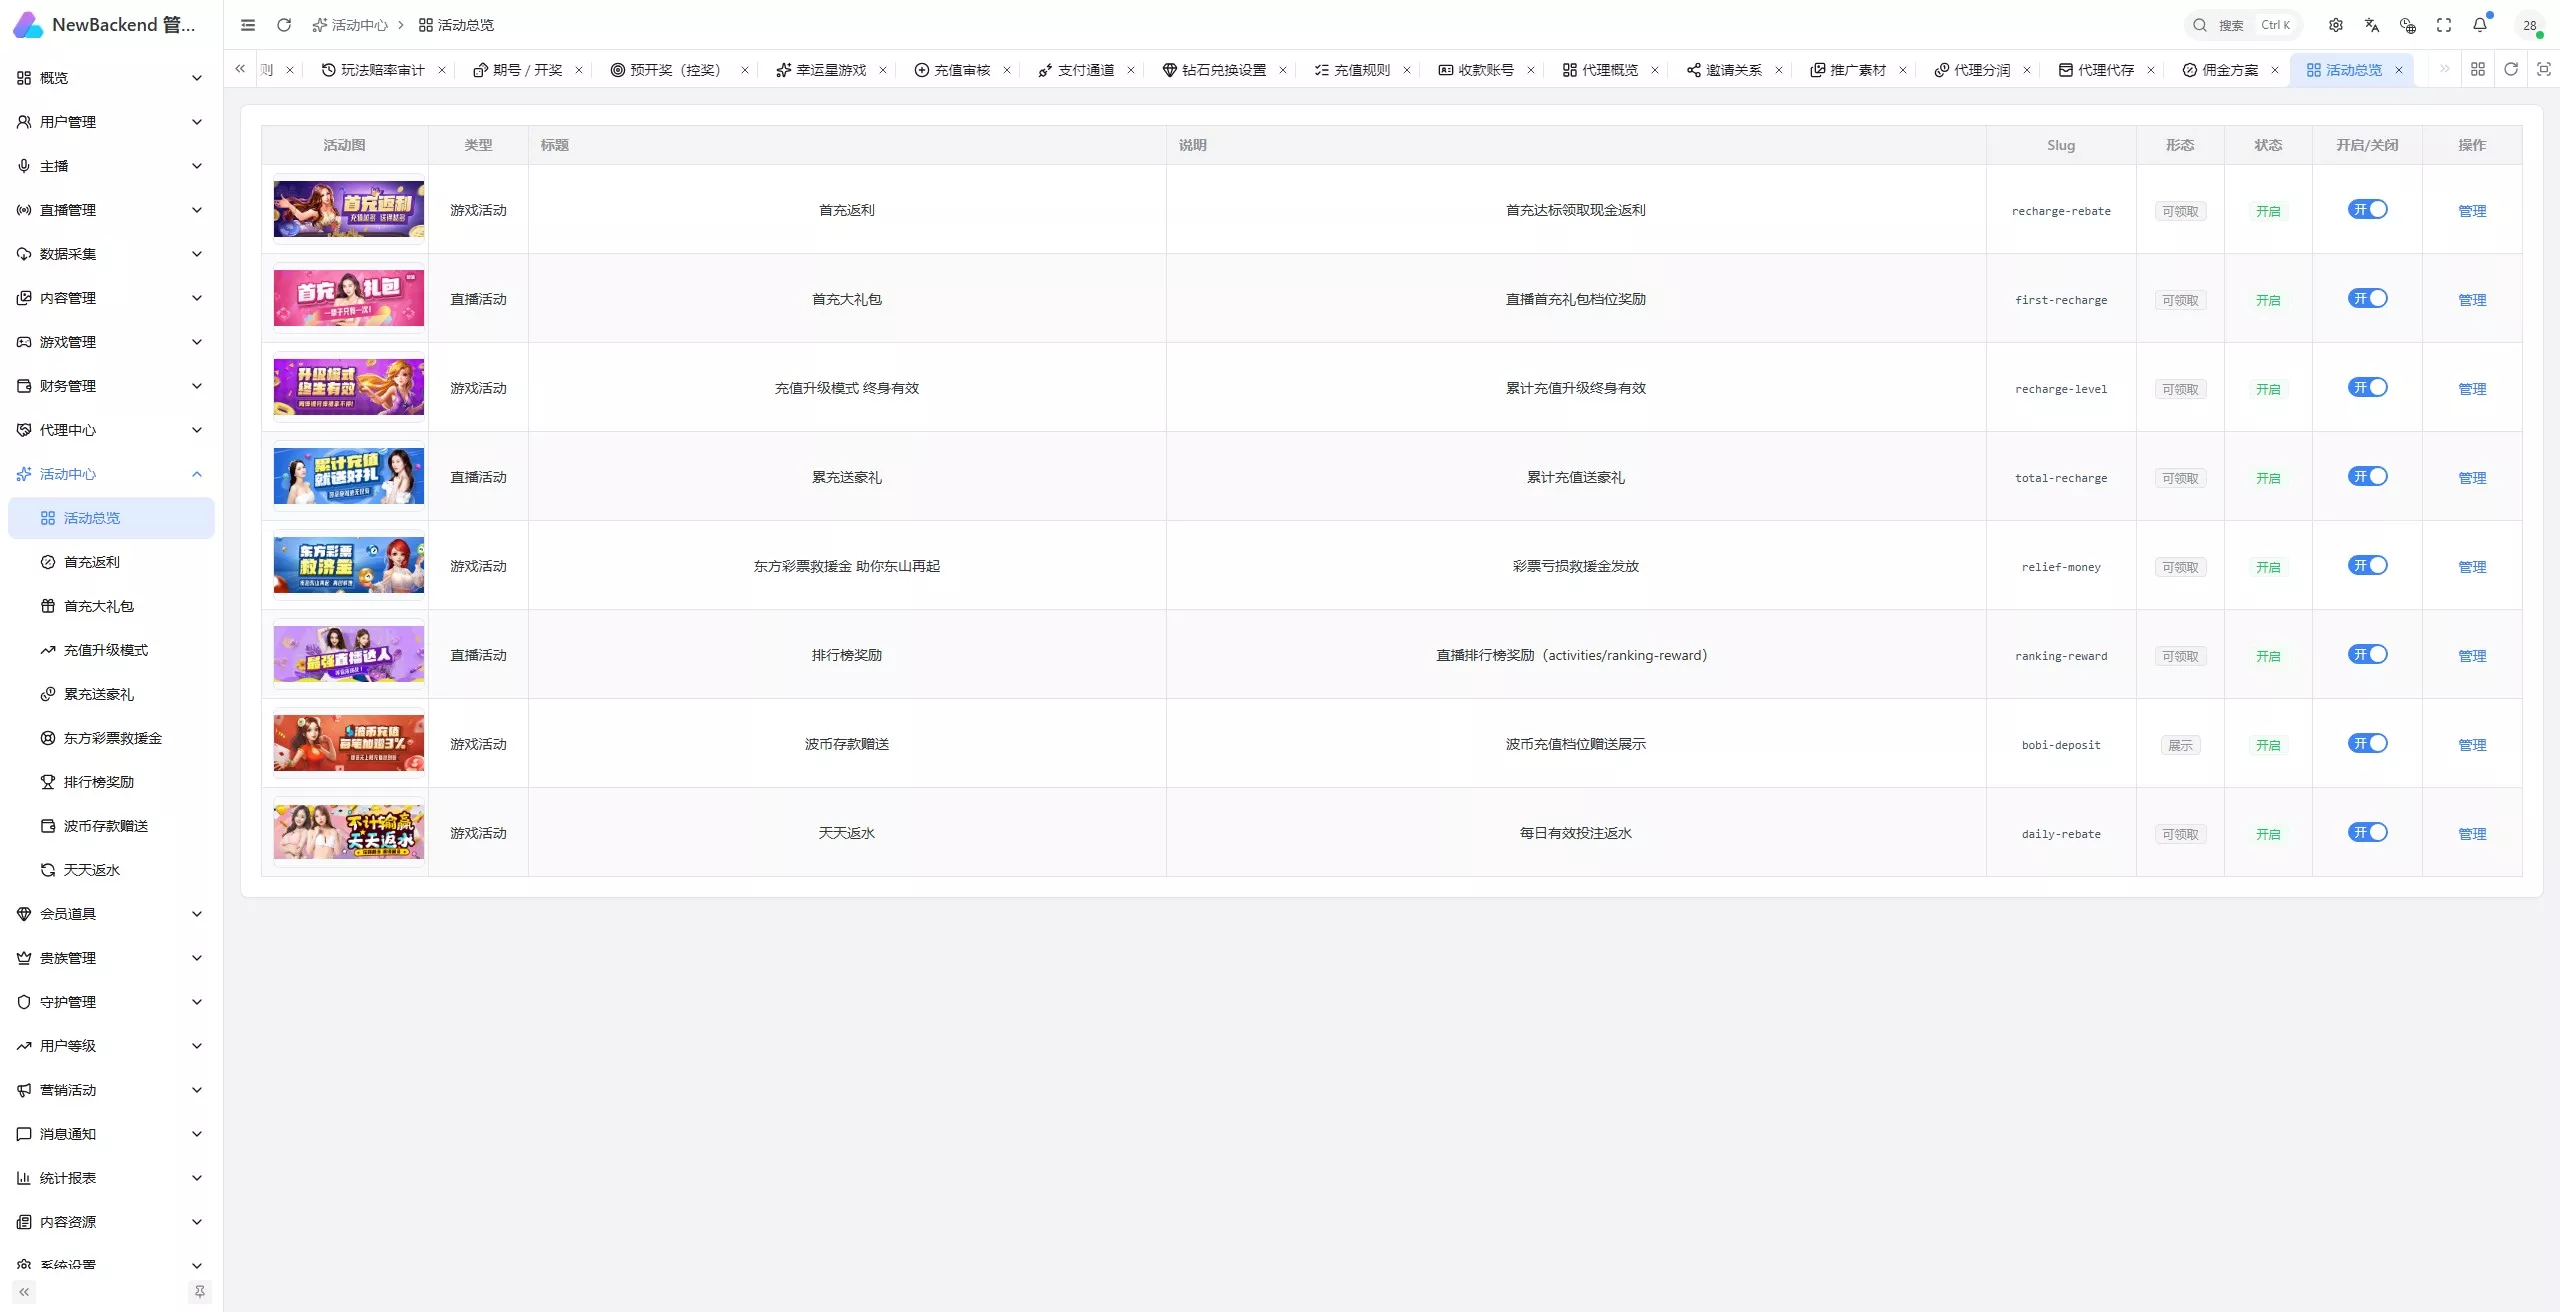Screen dimensions: 2560x1312
Task: Maximize content area with tab bar icon
Action: (2544, 69)
